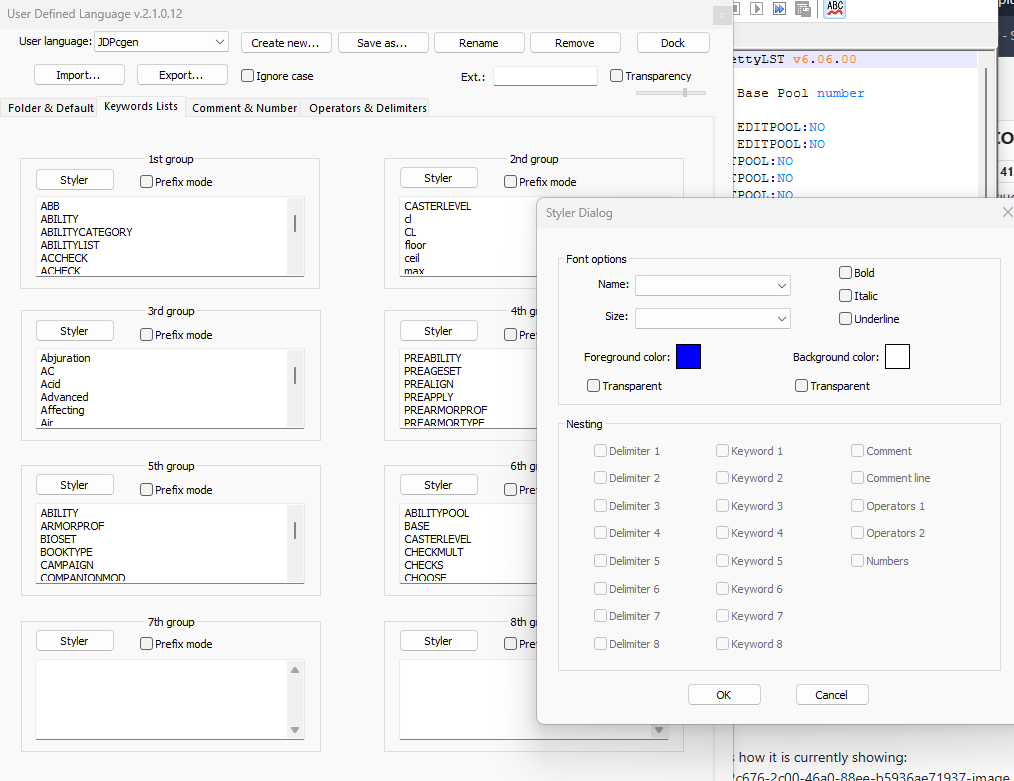Enable Prefix mode for the 1st group
This screenshot has width=1014, height=781.
click(147, 182)
